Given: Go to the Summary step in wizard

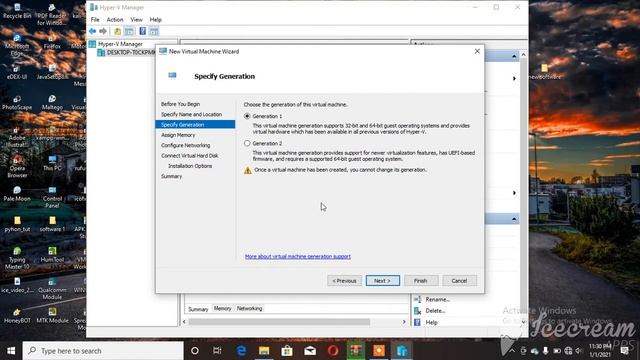Looking at the screenshot, I should pos(171,176).
